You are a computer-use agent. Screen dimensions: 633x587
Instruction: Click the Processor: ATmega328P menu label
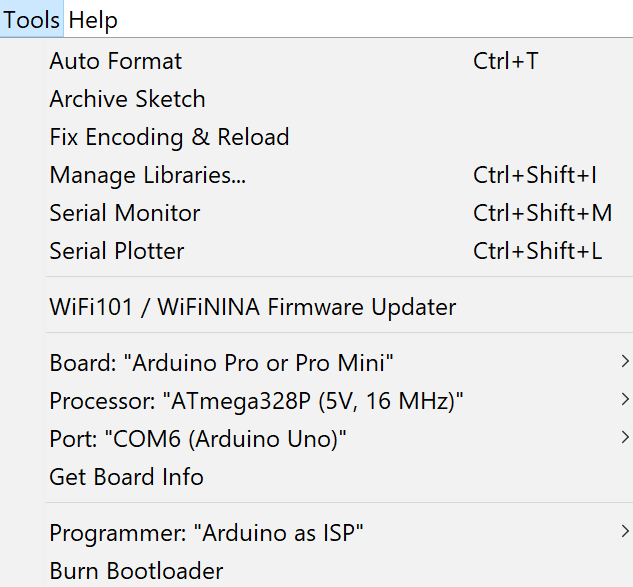pyautogui.click(x=256, y=401)
